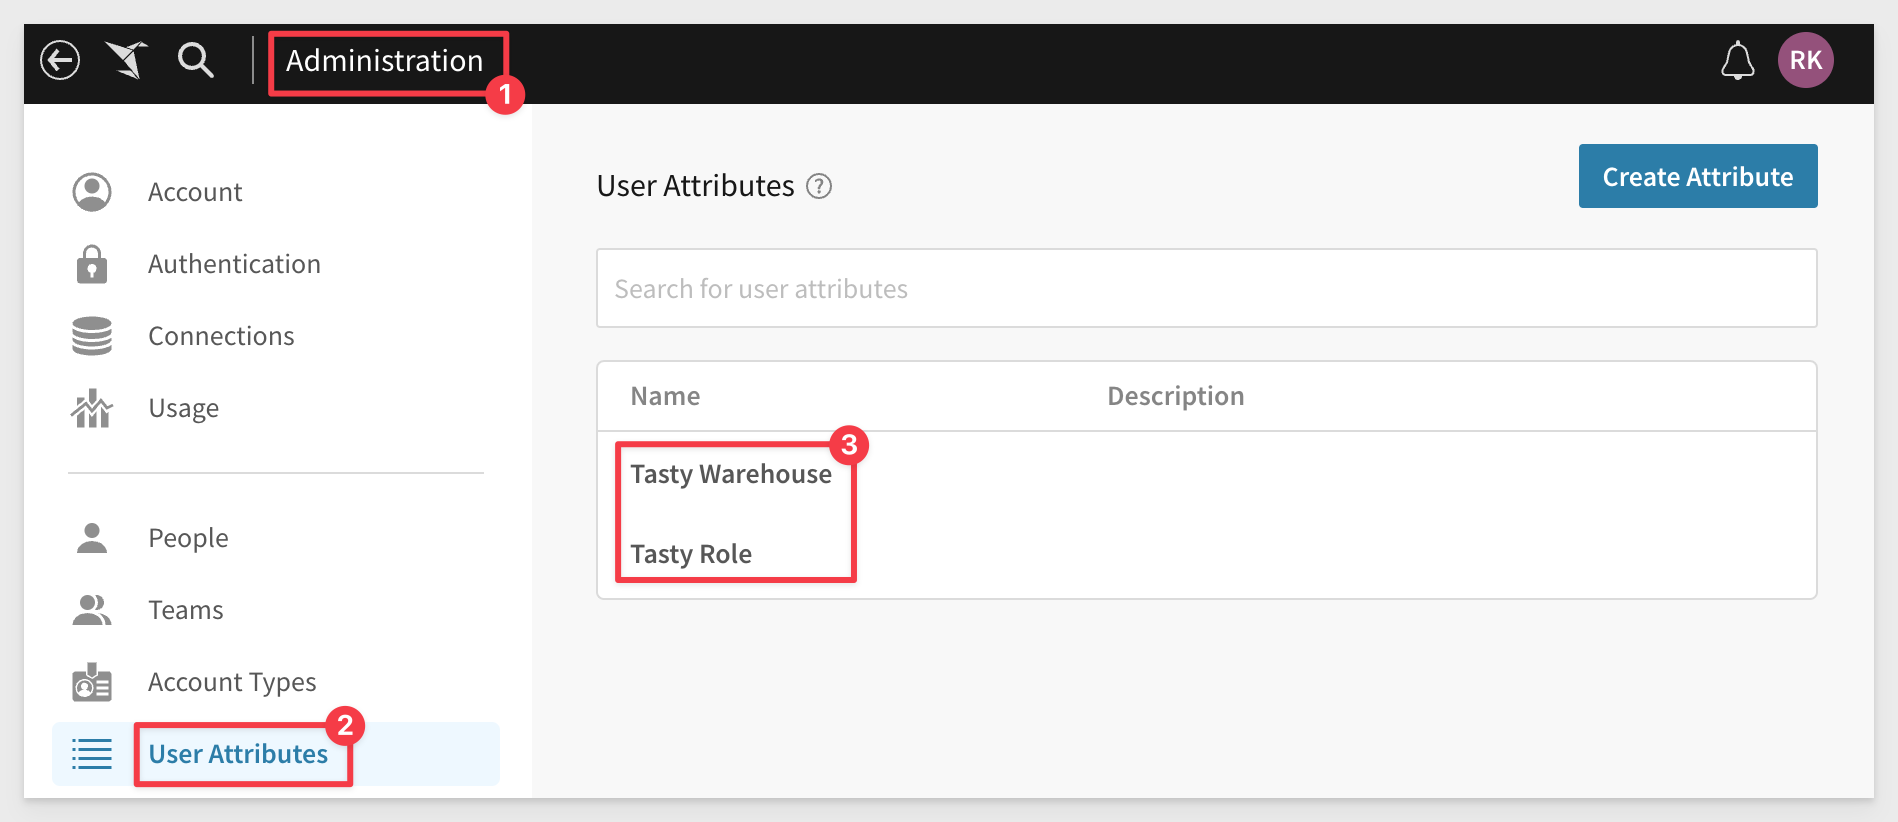Click the Authentication lock icon

point(92,265)
